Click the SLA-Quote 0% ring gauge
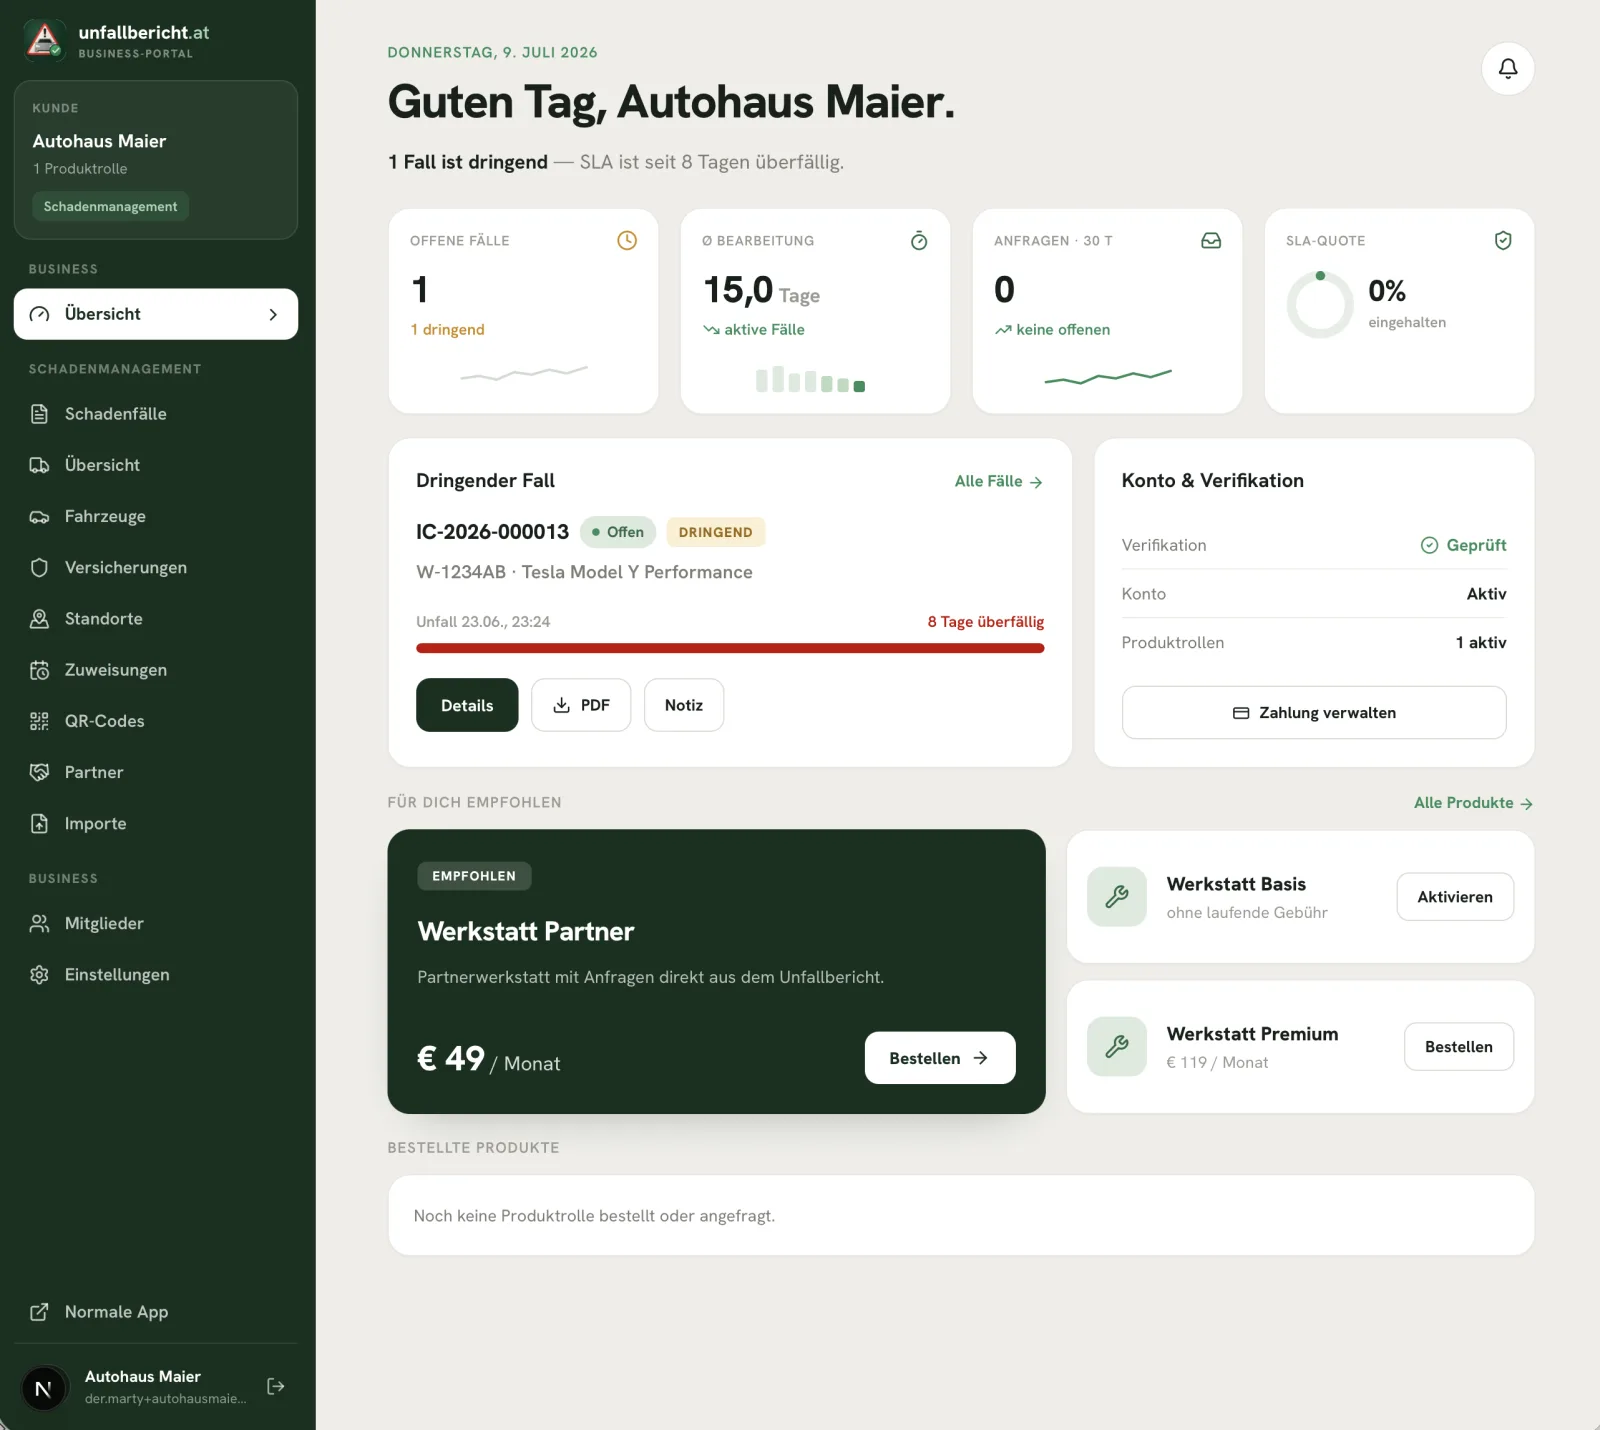Image resolution: width=1600 pixels, height=1430 pixels. click(1320, 305)
